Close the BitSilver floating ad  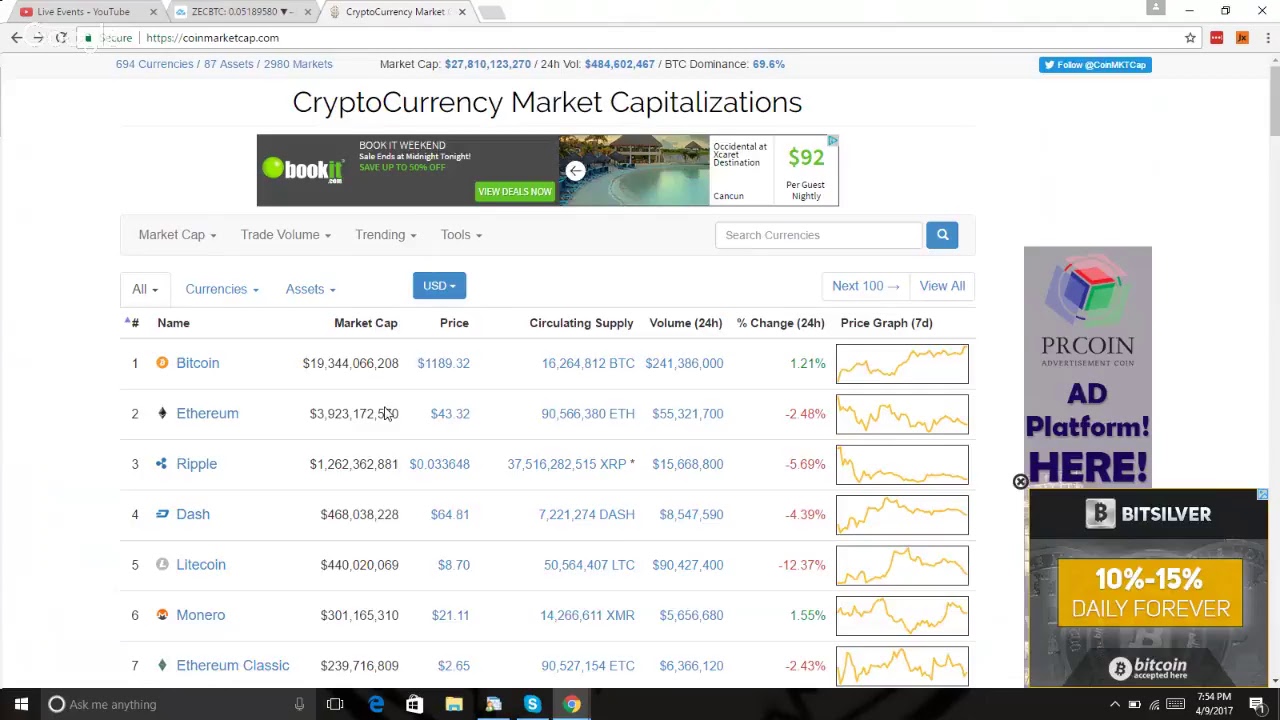pos(1020,482)
